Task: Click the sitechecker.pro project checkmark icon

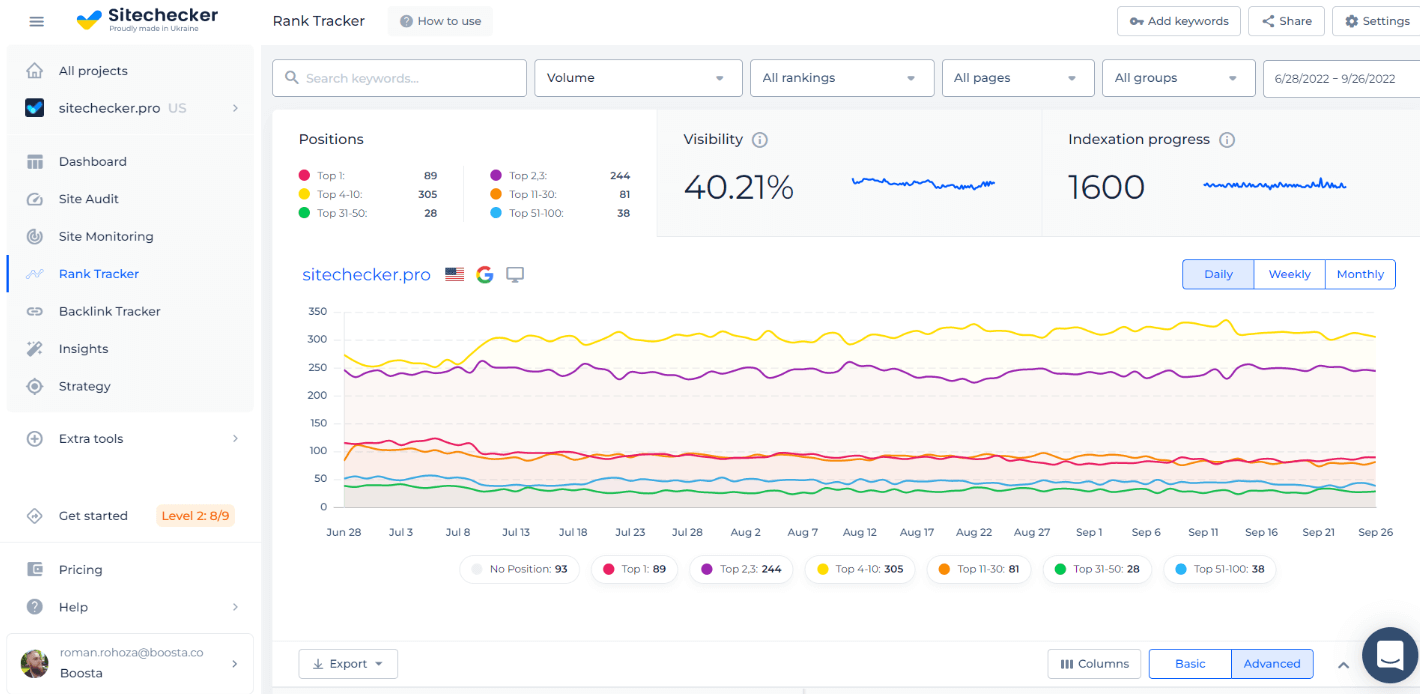Action: pyautogui.click(x=35, y=108)
